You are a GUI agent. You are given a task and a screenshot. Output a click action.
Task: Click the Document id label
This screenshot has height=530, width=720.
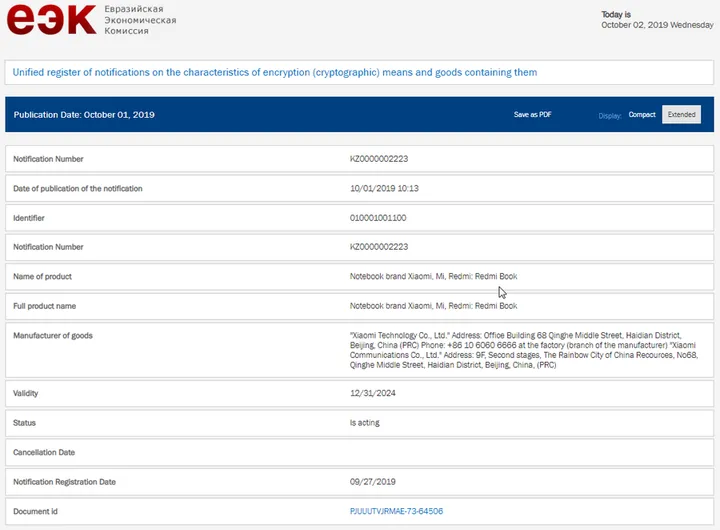[35, 511]
